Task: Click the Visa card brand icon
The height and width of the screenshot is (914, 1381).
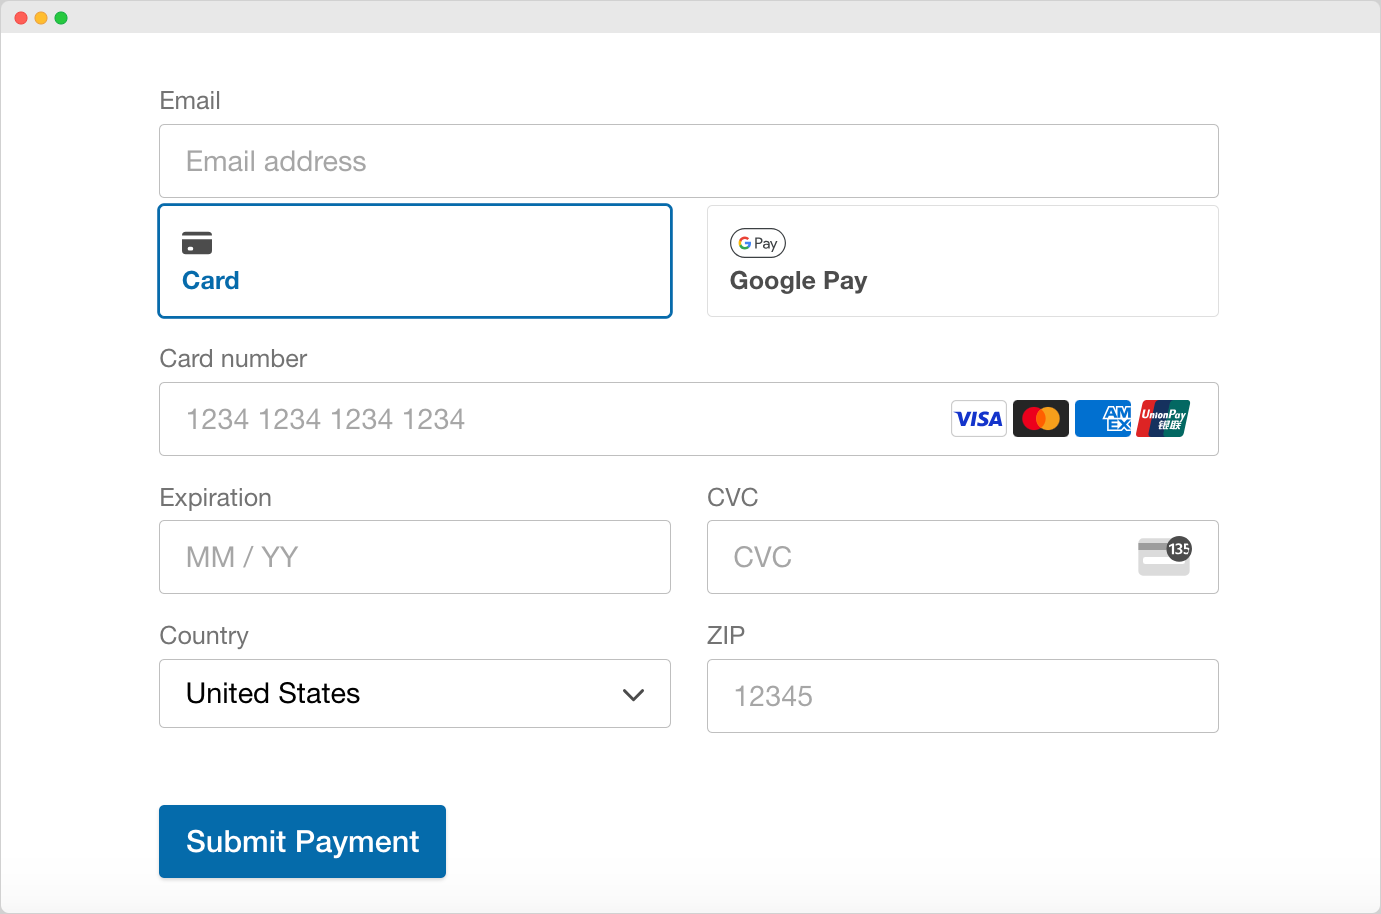Action: [978, 418]
